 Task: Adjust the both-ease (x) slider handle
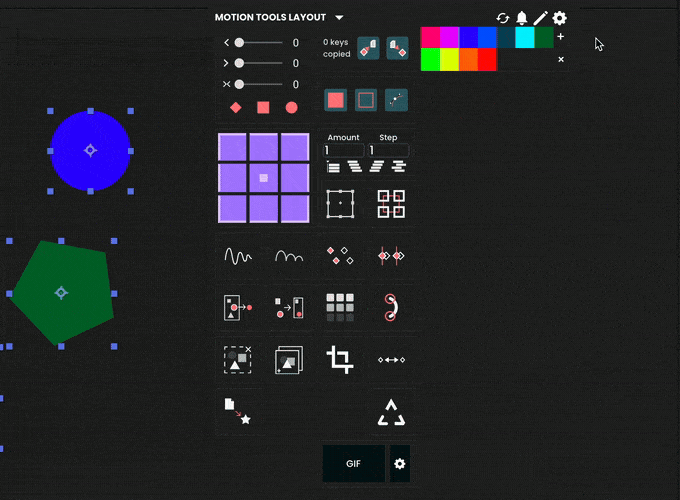pyautogui.click(x=239, y=84)
